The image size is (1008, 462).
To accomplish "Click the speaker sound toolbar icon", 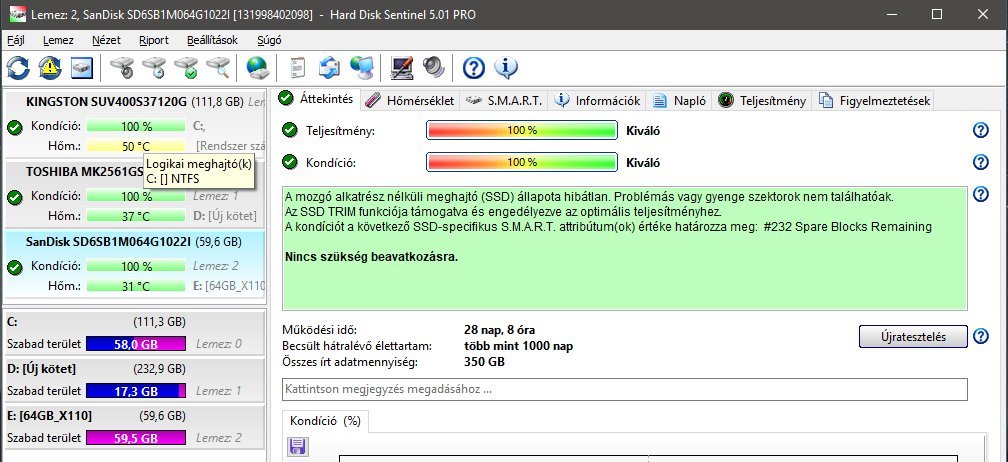I will [434, 67].
